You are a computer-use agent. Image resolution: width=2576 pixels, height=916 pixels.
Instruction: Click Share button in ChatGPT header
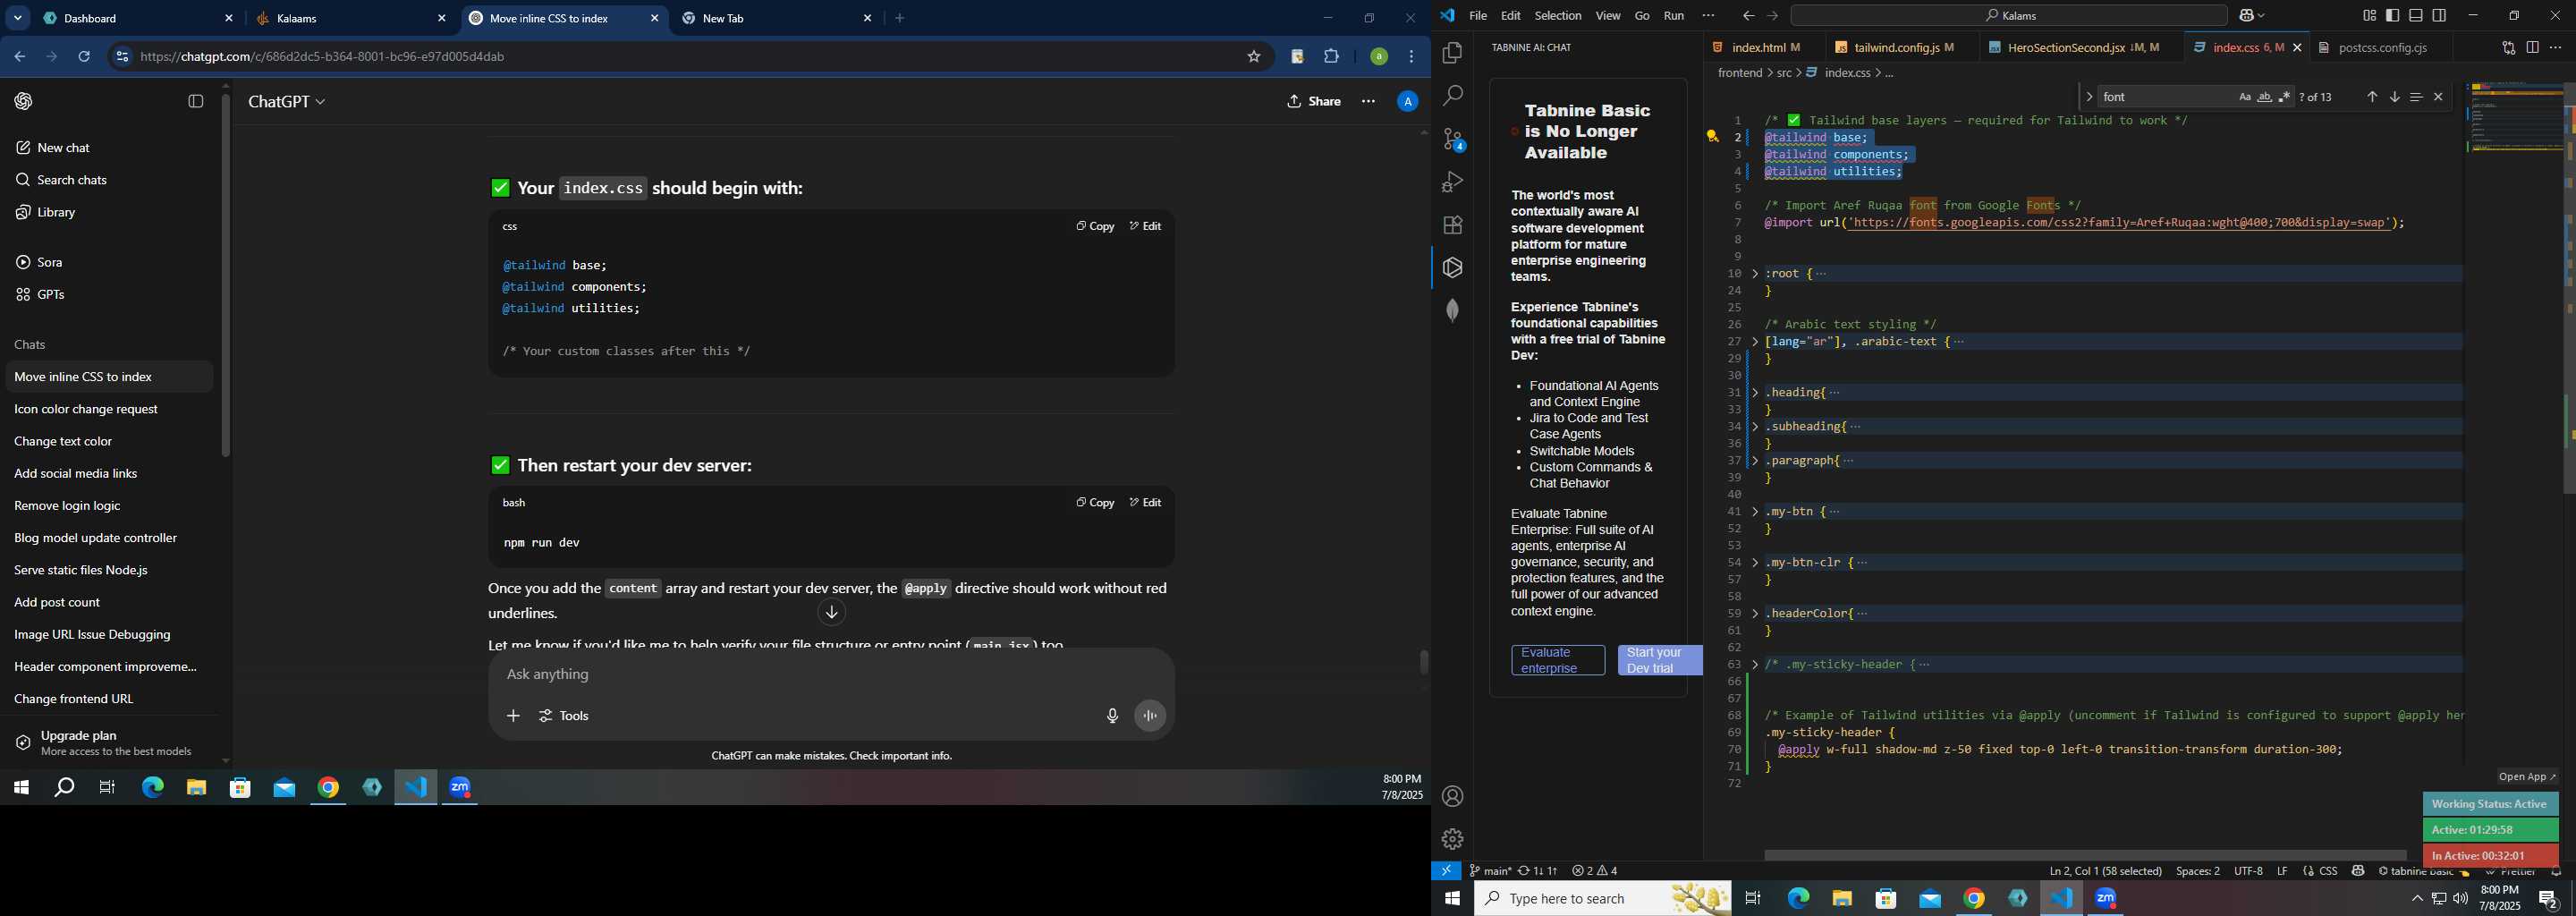coord(1314,102)
